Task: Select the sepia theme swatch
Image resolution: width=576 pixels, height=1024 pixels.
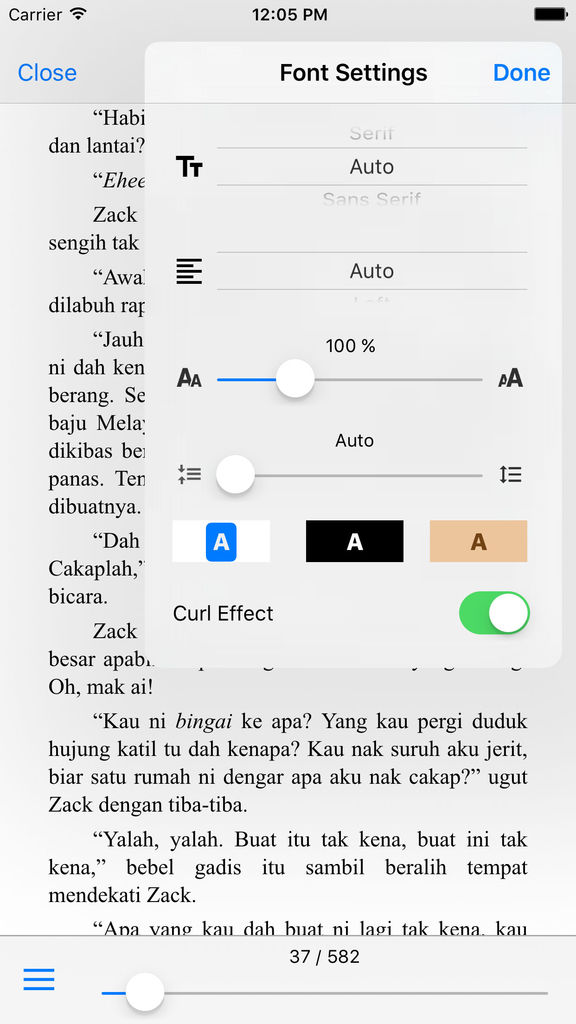Action: click(478, 541)
